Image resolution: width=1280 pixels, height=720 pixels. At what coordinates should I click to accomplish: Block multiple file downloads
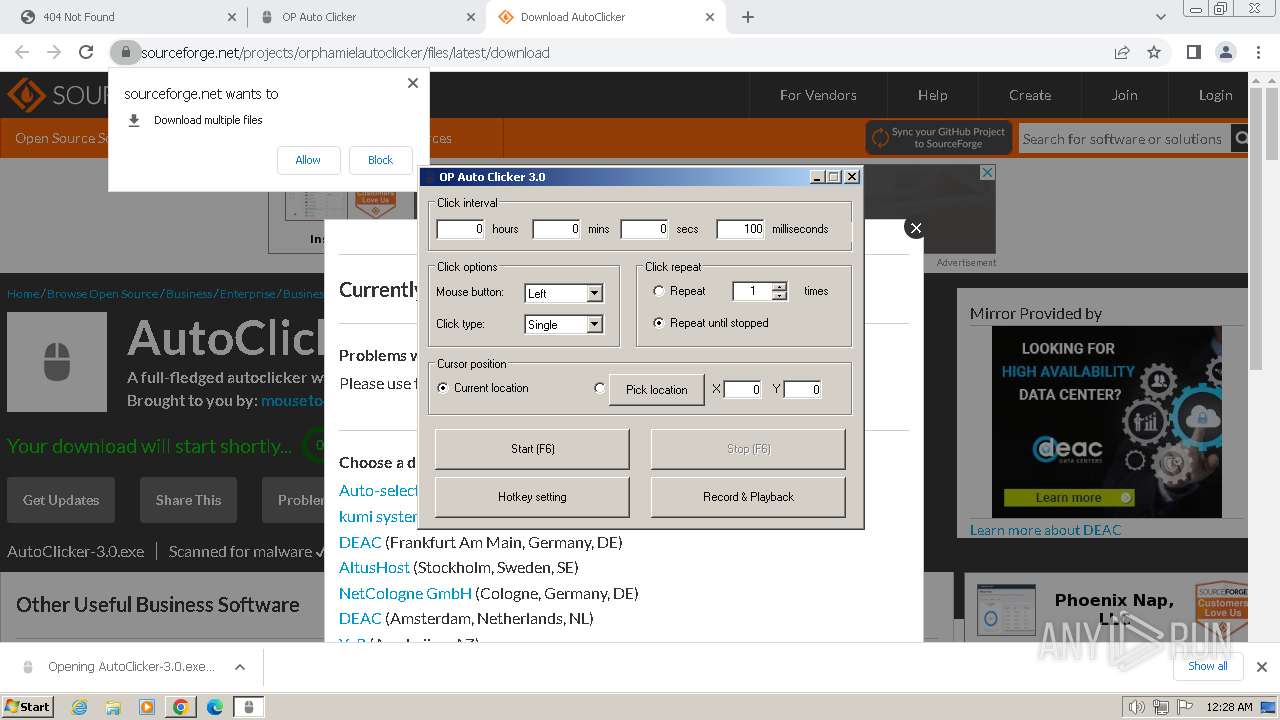[380, 160]
